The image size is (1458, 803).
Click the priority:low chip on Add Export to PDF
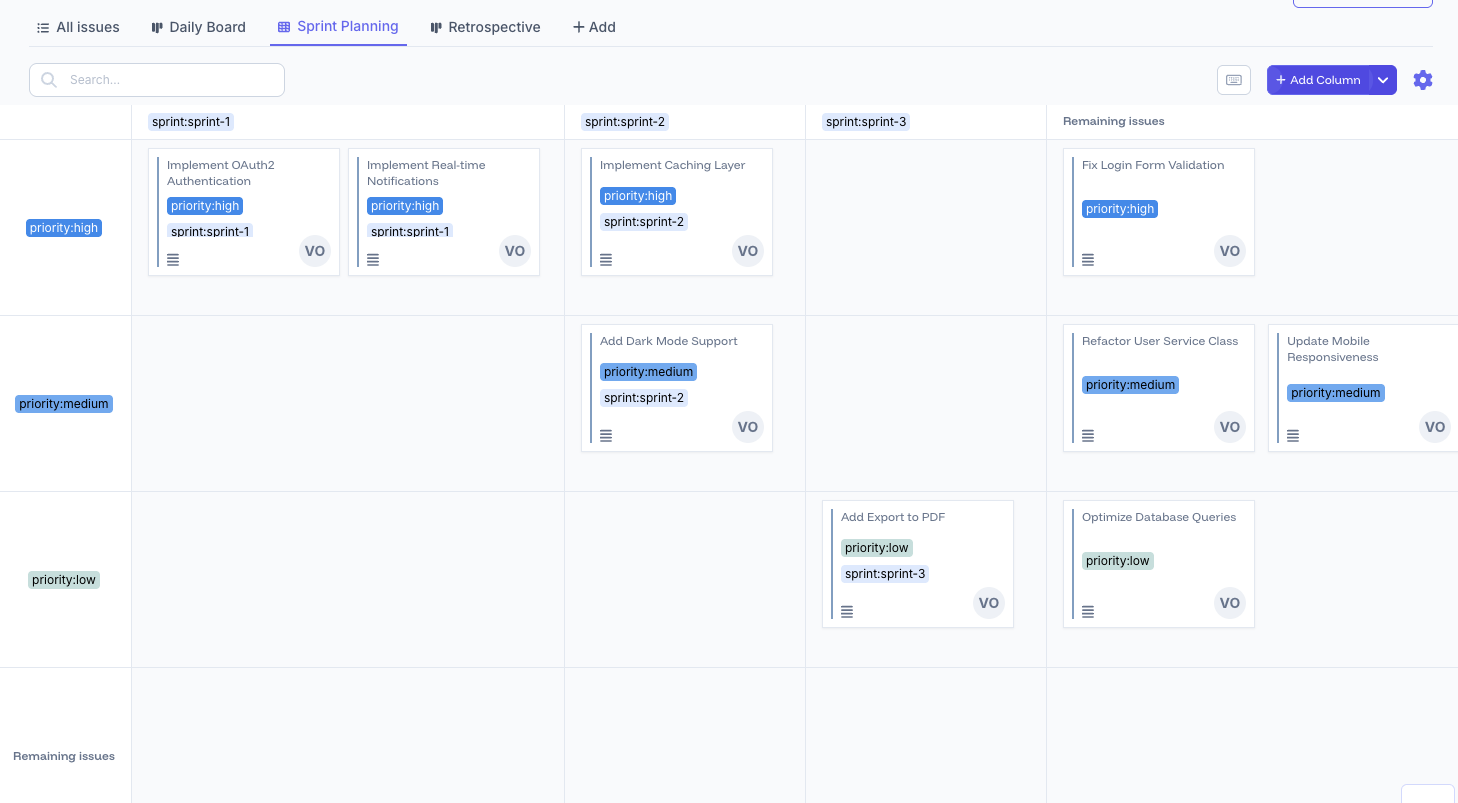click(x=876, y=547)
